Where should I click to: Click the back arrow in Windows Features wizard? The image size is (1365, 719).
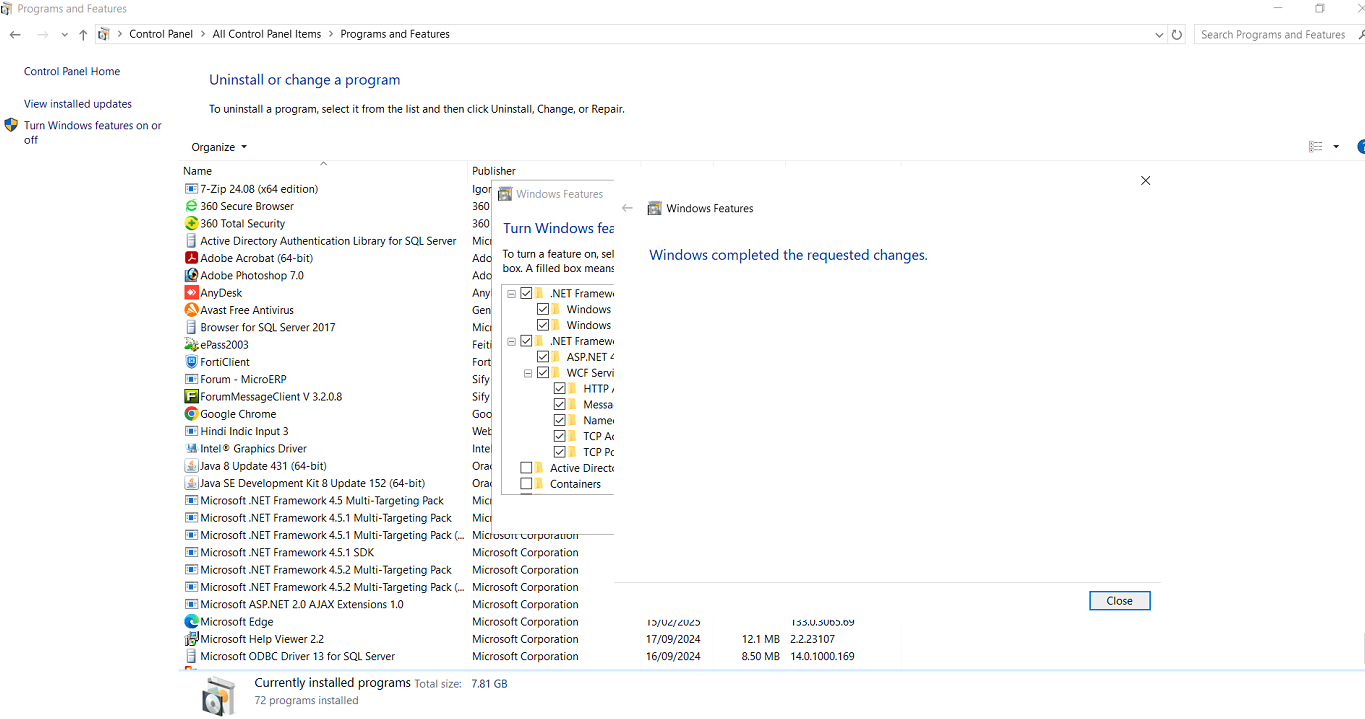[627, 208]
